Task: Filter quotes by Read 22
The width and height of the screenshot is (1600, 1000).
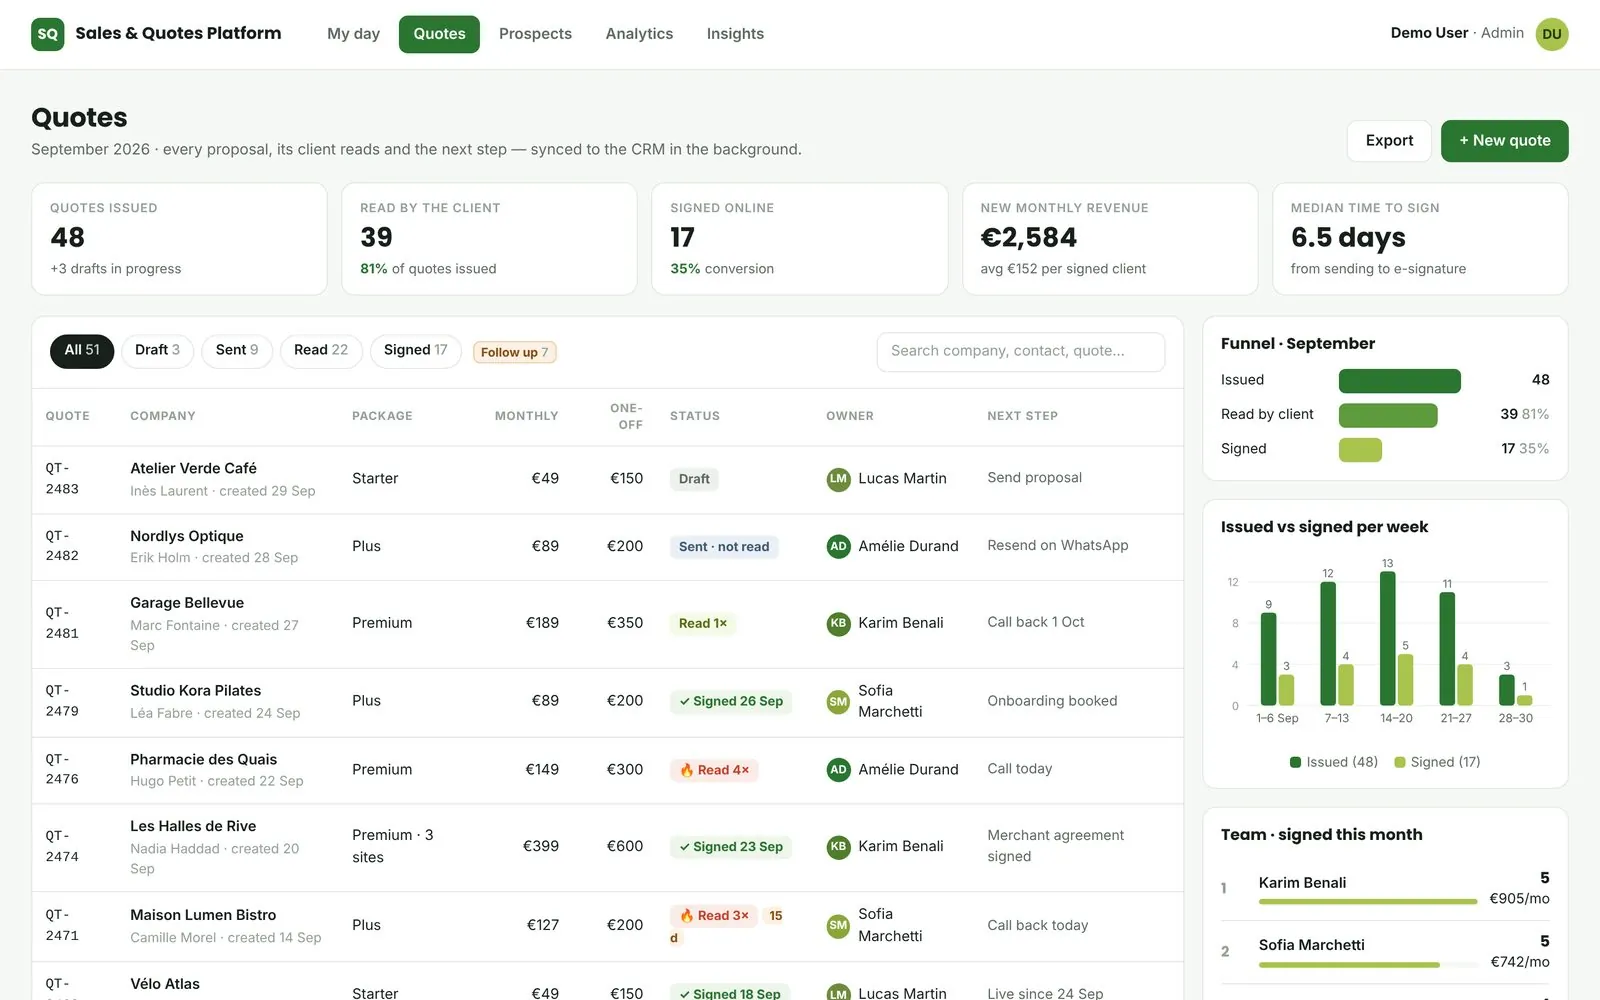Action: [321, 350]
